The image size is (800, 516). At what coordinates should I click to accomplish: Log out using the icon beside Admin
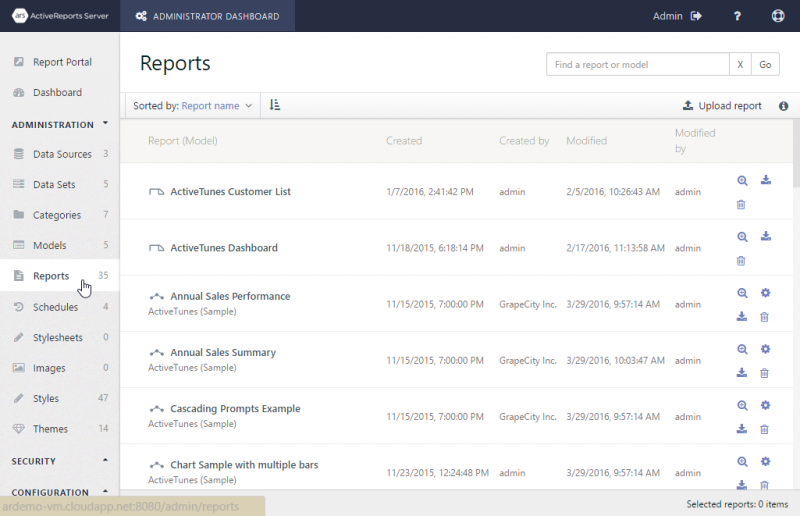tap(696, 16)
